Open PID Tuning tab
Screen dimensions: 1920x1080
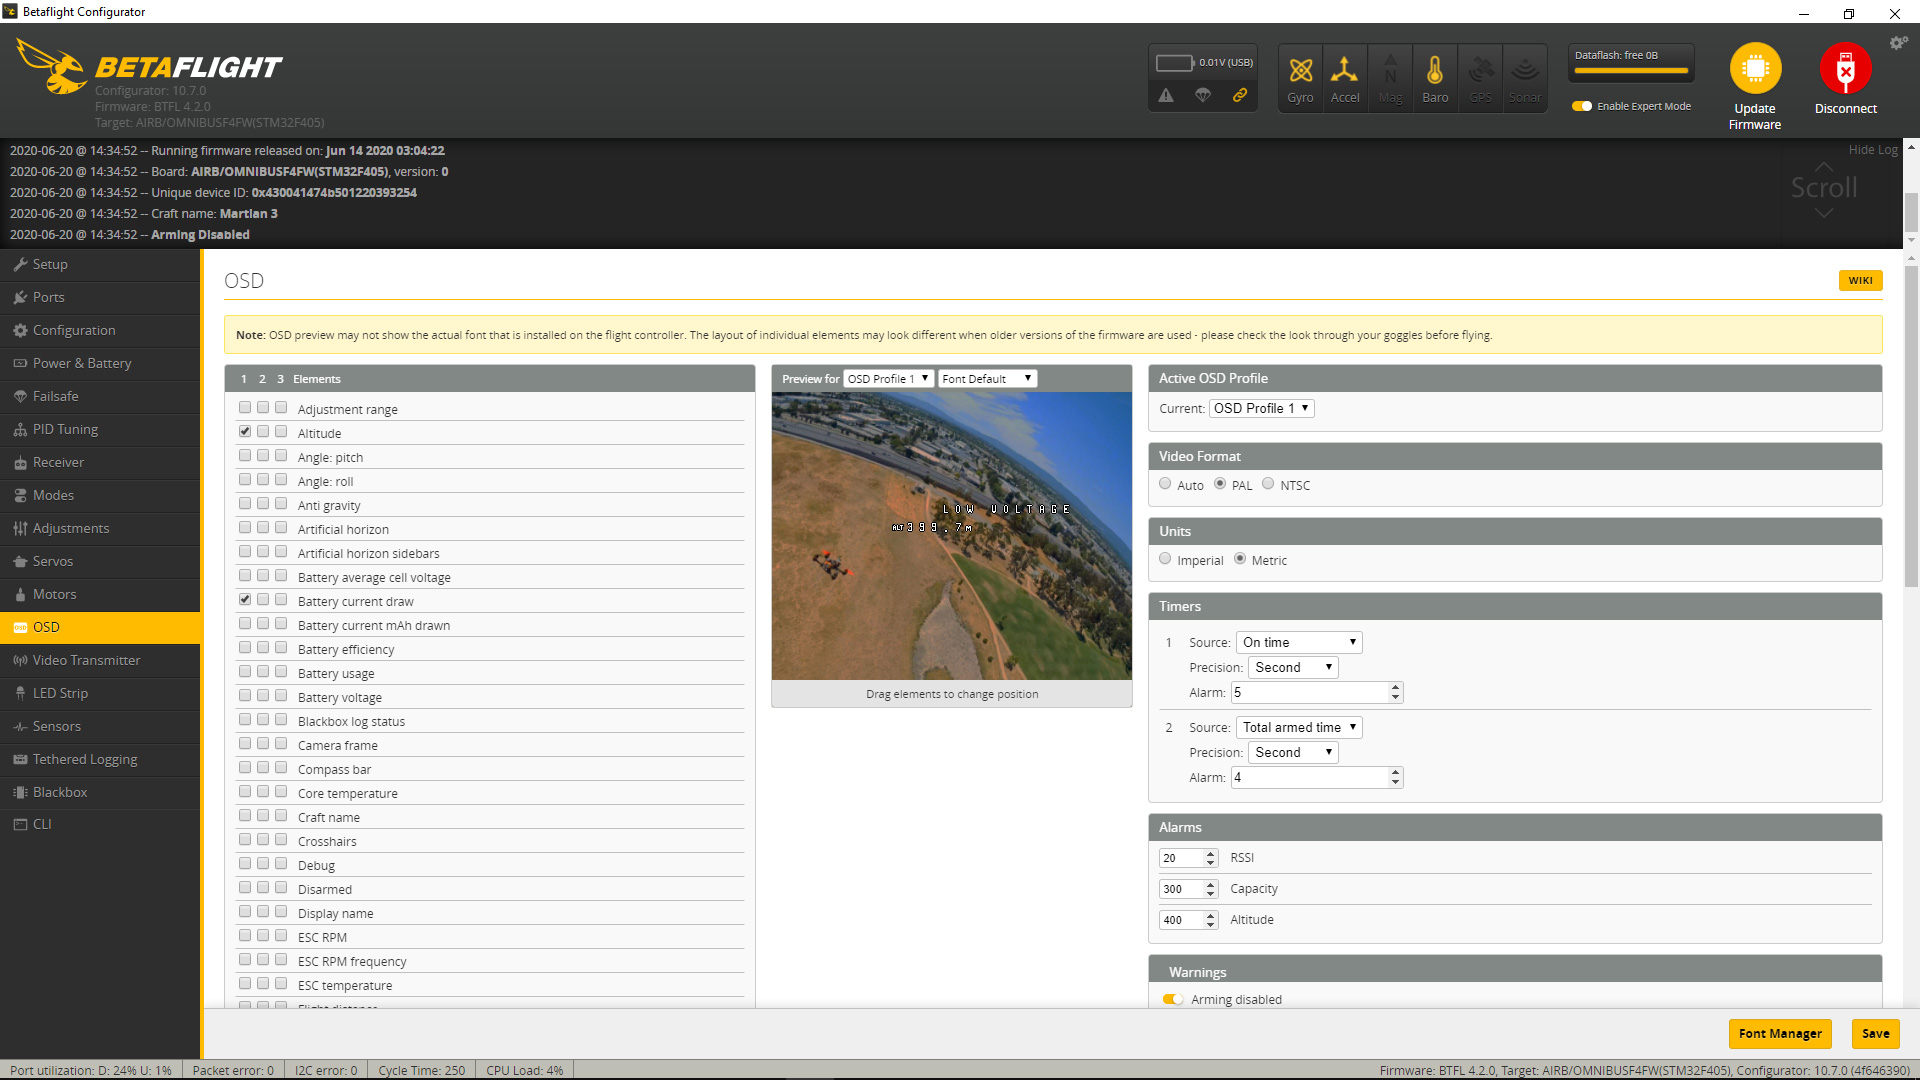[x=65, y=429]
